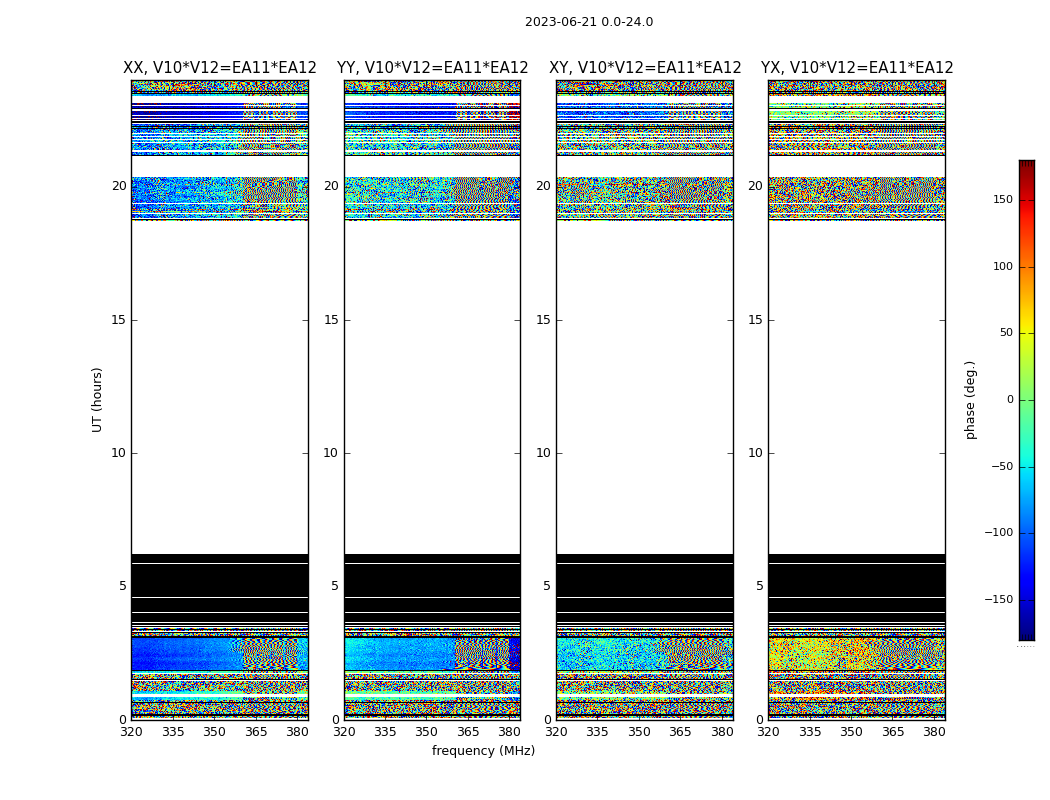Click colorbar tick value −100
This screenshot has width=1050, height=800.
tap(998, 532)
